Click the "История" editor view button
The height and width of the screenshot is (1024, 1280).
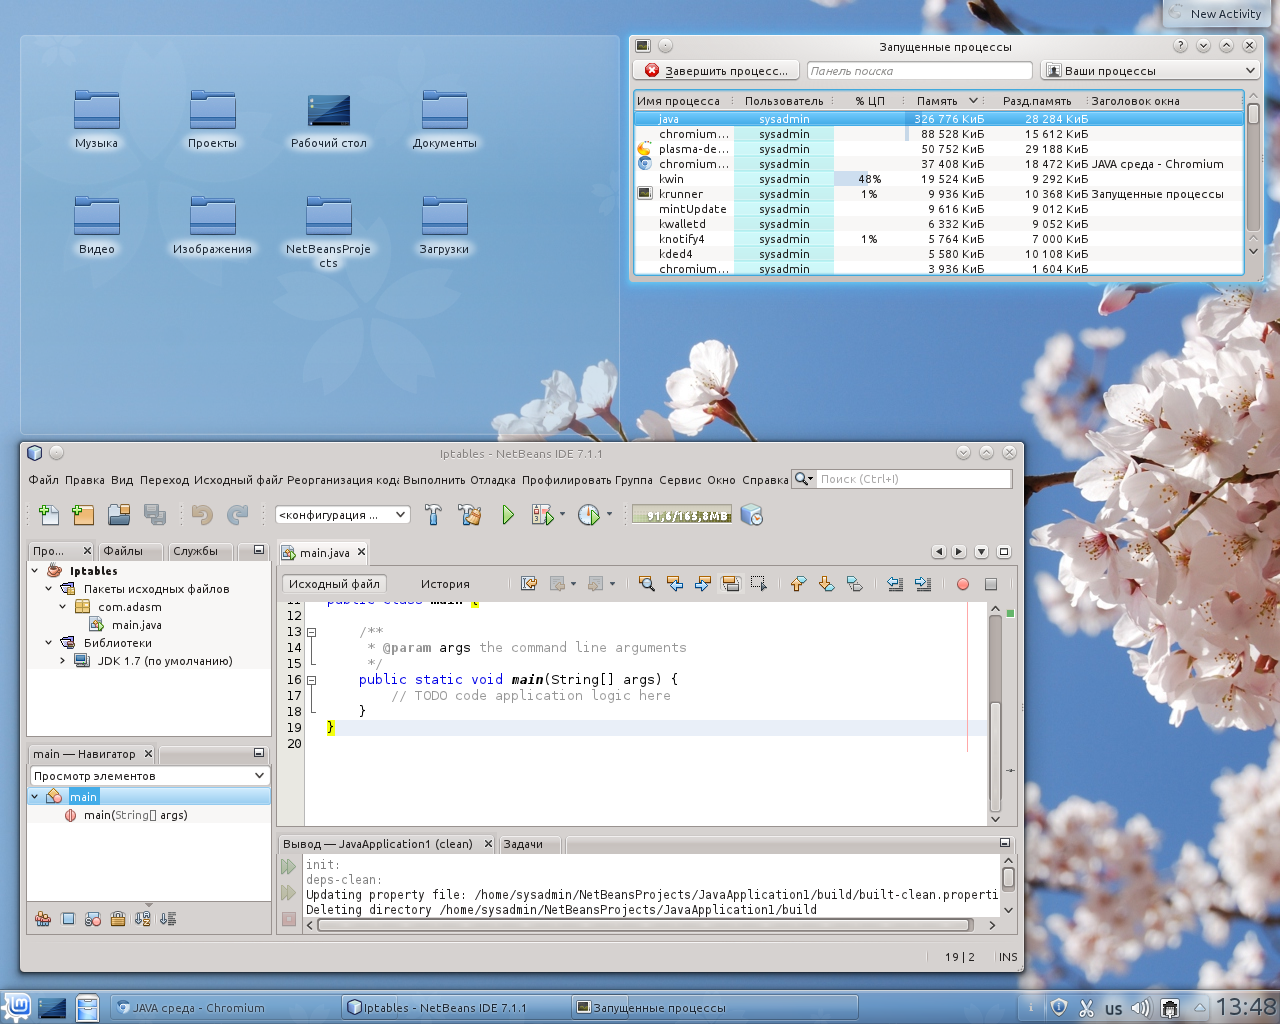(x=445, y=584)
